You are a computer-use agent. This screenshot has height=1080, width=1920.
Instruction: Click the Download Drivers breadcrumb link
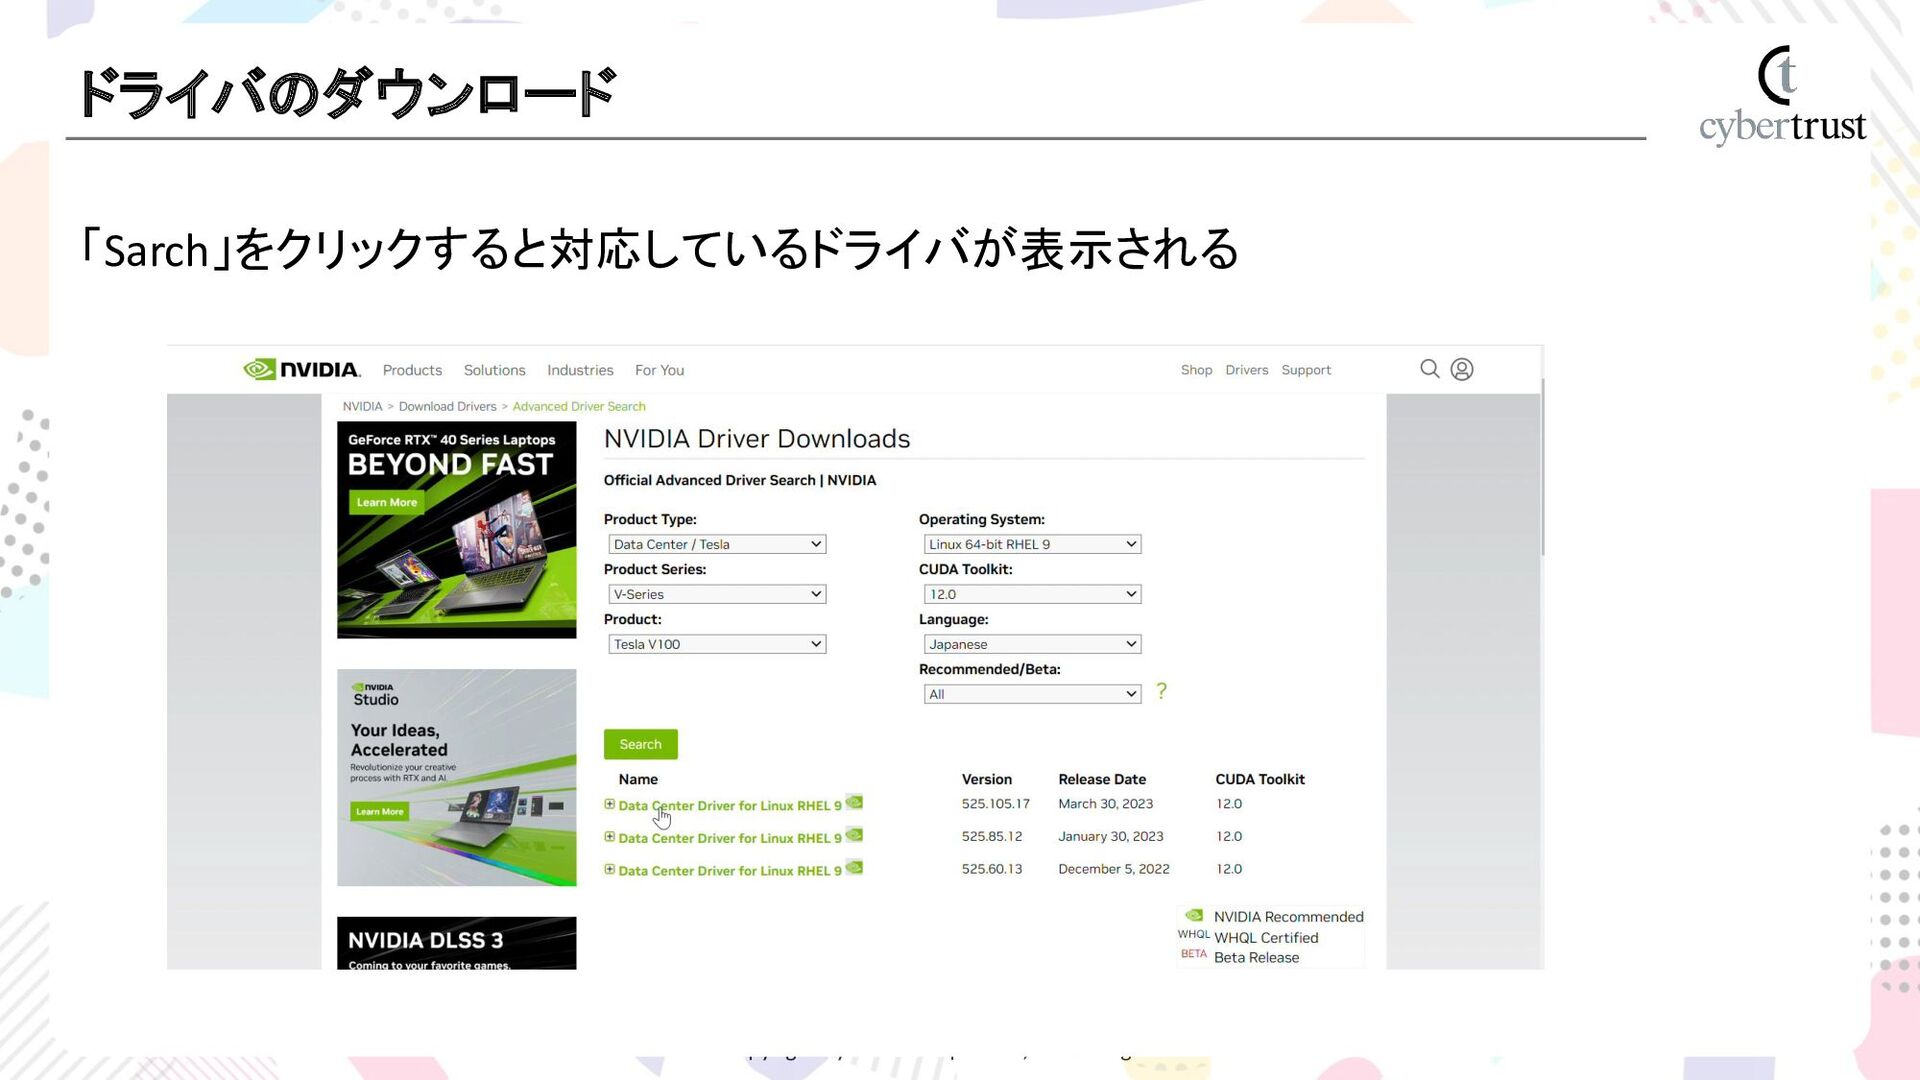[x=447, y=406]
